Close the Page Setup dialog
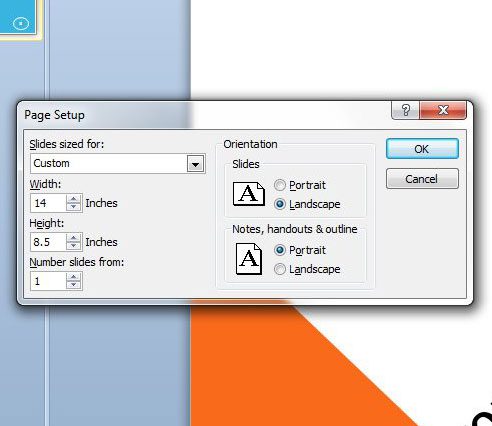The height and width of the screenshot is (426, 492). coord(443,110)
